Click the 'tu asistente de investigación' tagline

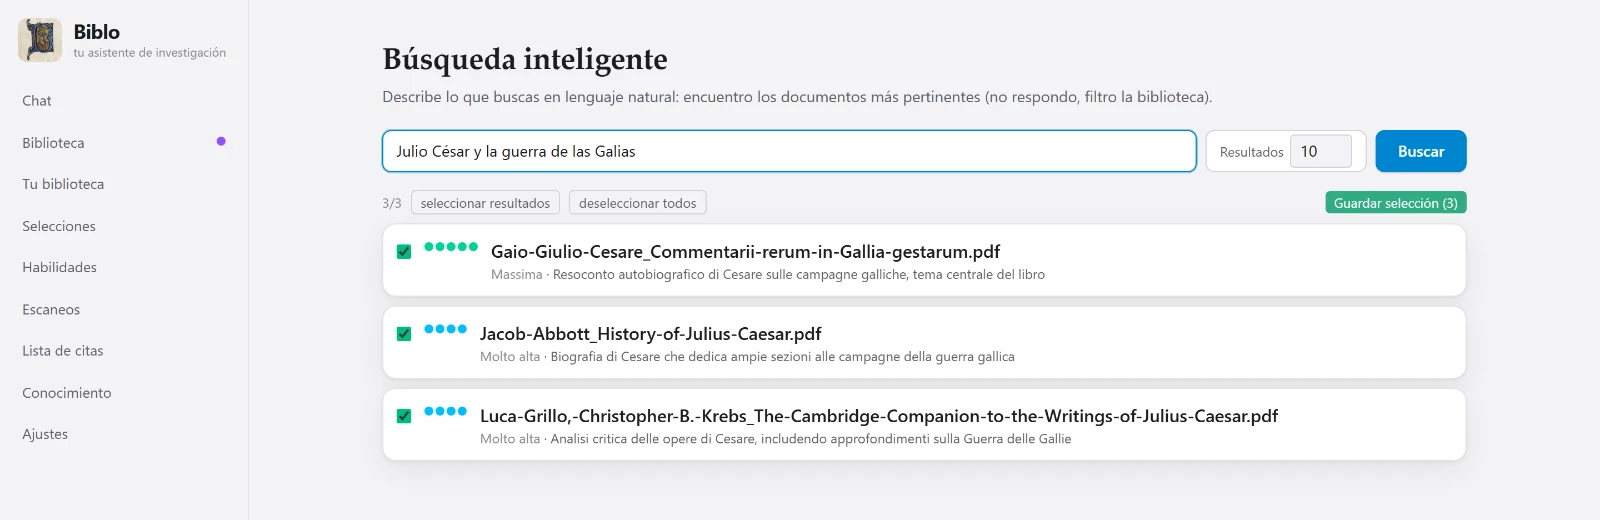[x=149, y=53]
